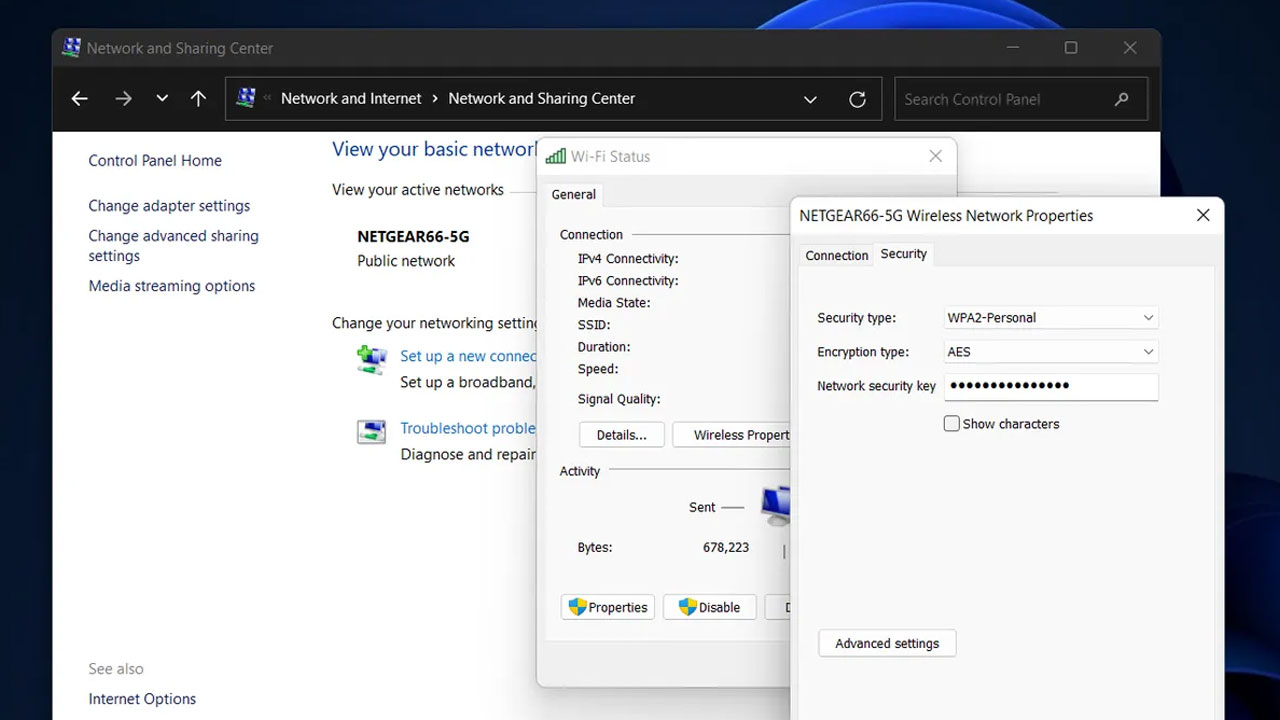Image resolution: width=1280 pixels, height=720 pixels.
Task: Enable the Show characters checkbox
Action: (x=952, y=424)
